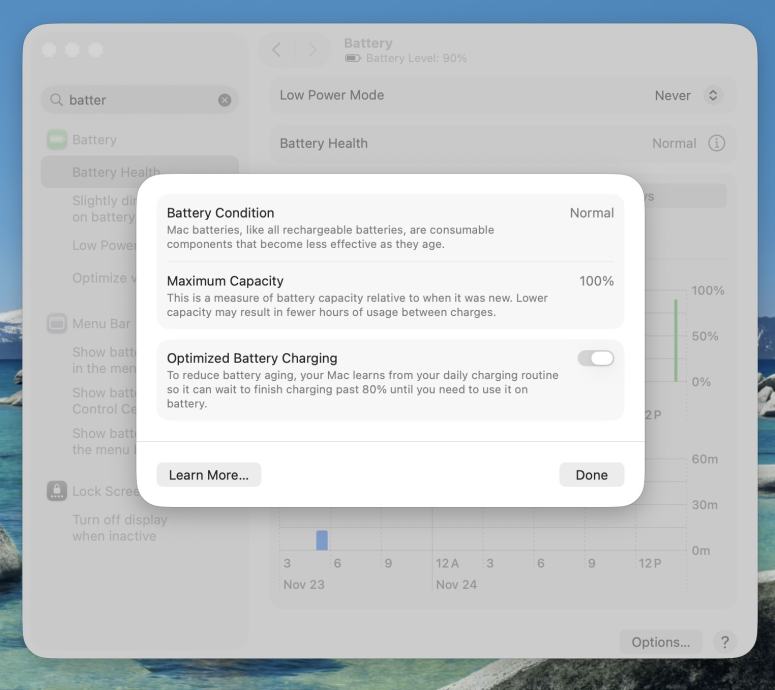Click the 'Low Power Mode' row label
The image size is (775, 690).
tap(332, 95)
